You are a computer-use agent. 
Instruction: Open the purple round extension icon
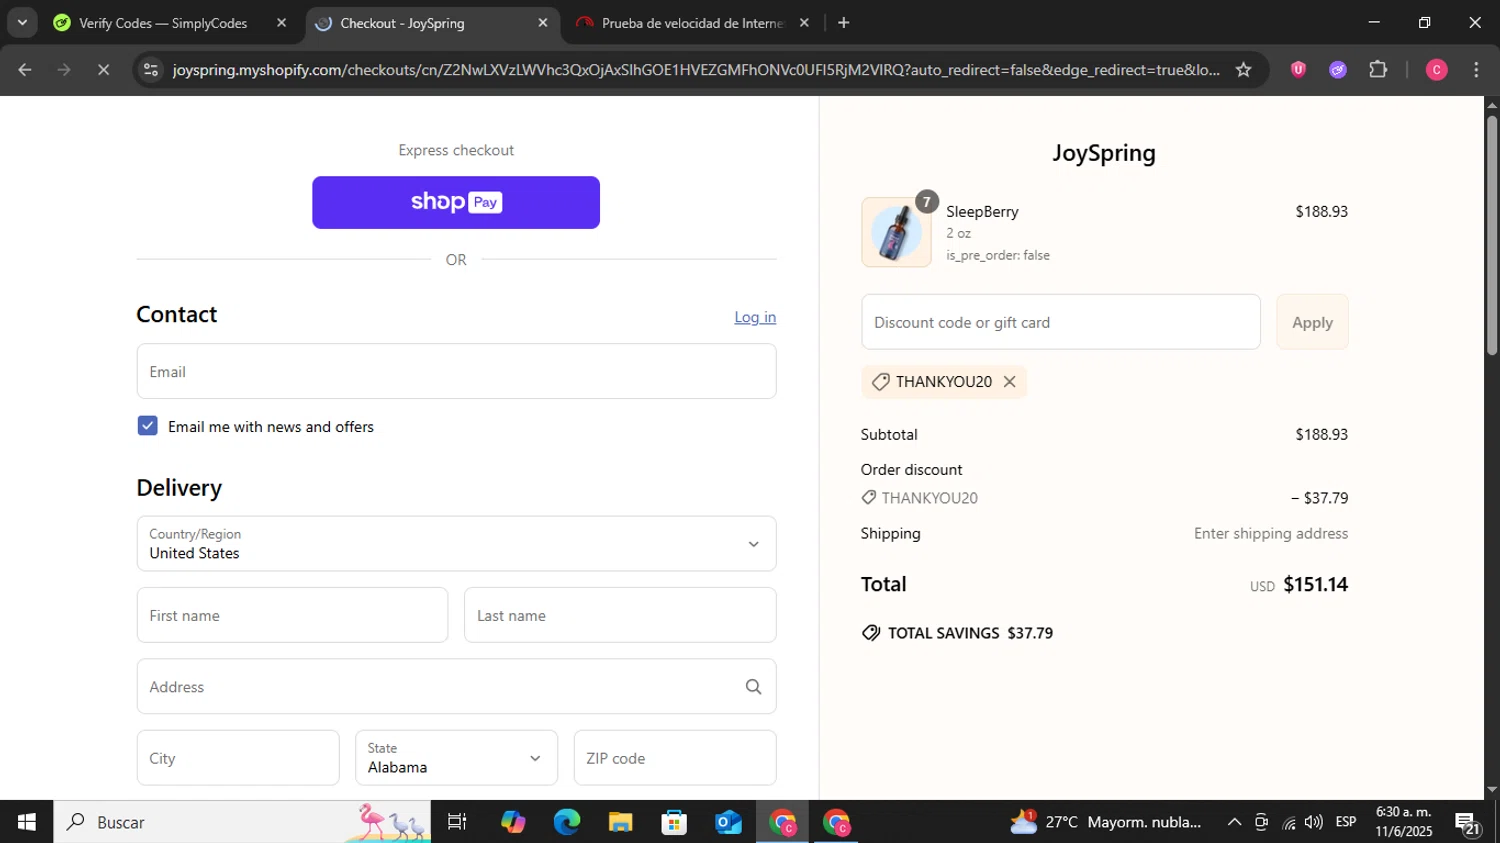click(x=1338, y=70)
